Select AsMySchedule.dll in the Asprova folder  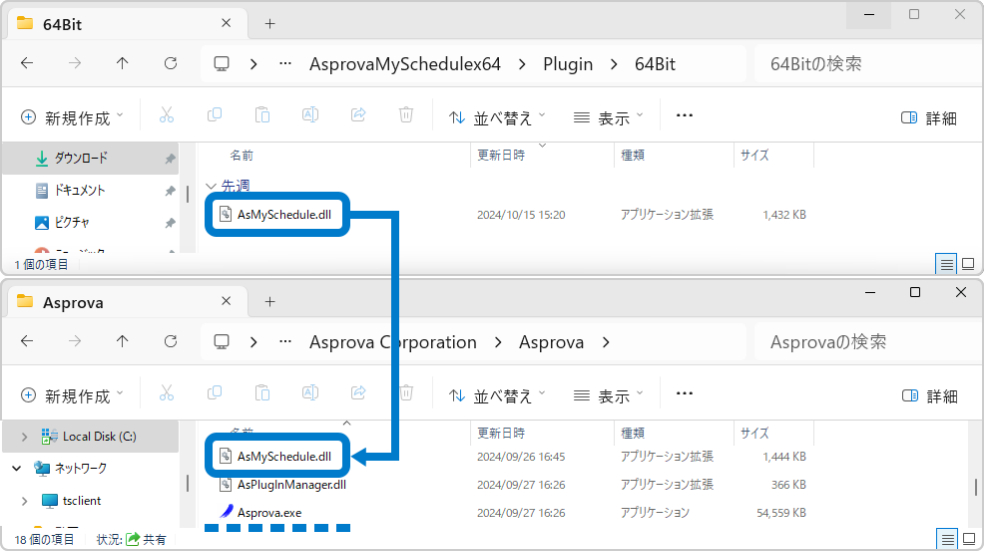284,456
